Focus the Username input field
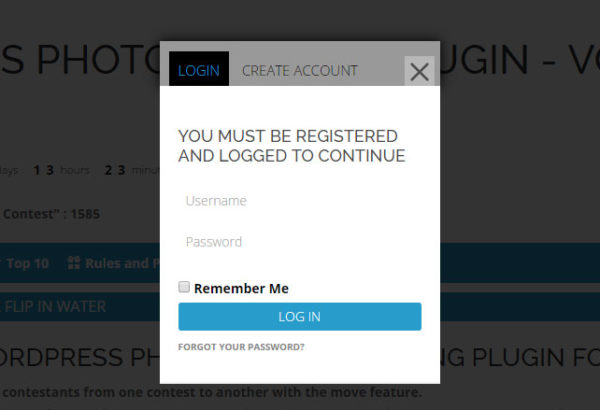The width and height of the screenshot is (600, 410). (x=299, y=201)
